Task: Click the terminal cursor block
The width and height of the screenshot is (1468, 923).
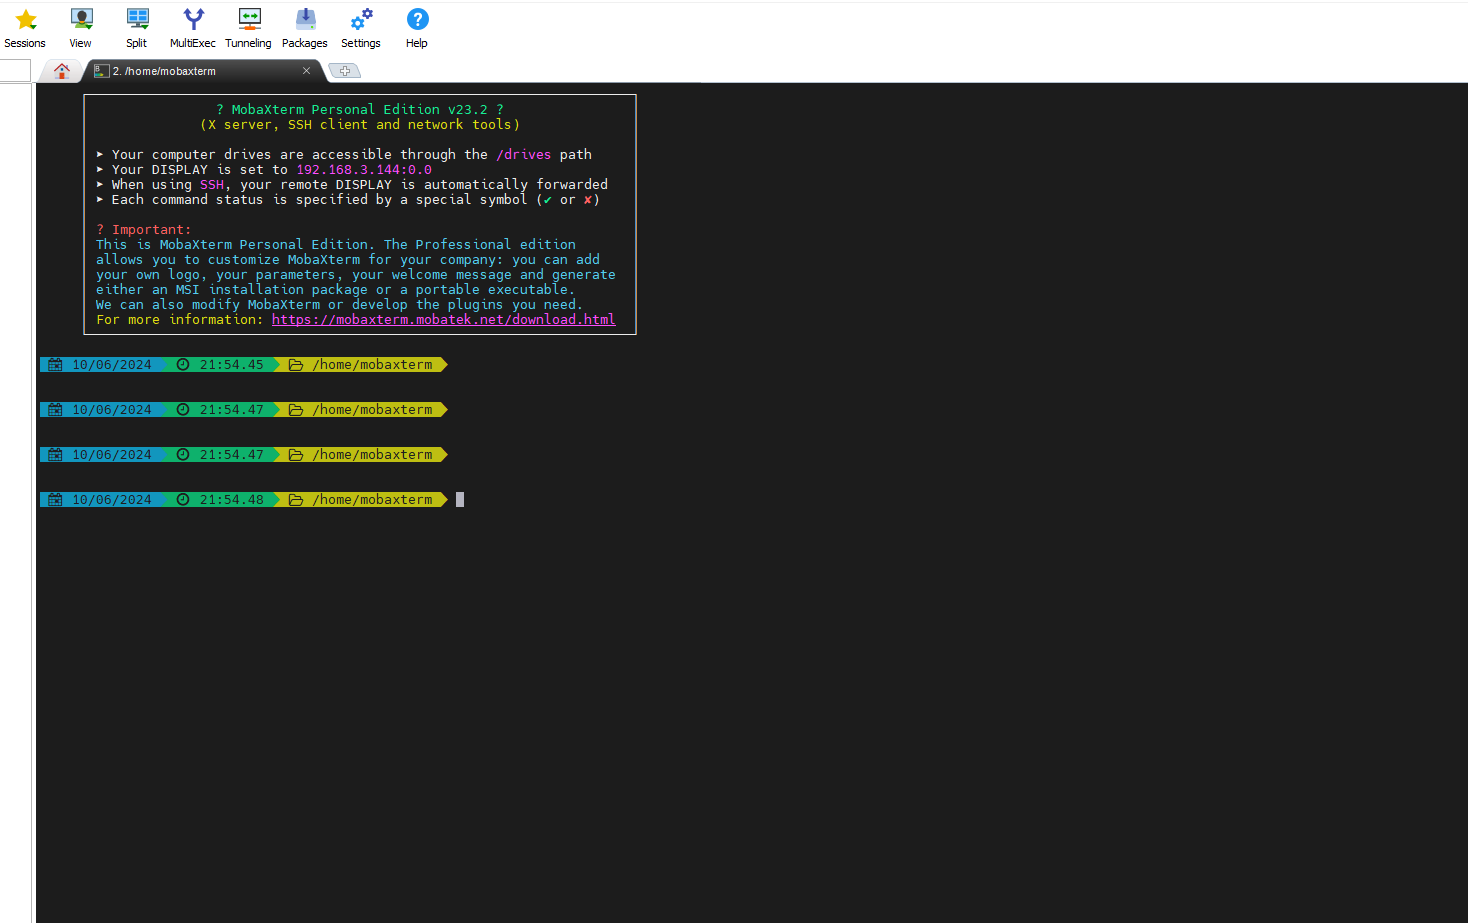Action: 460,500
